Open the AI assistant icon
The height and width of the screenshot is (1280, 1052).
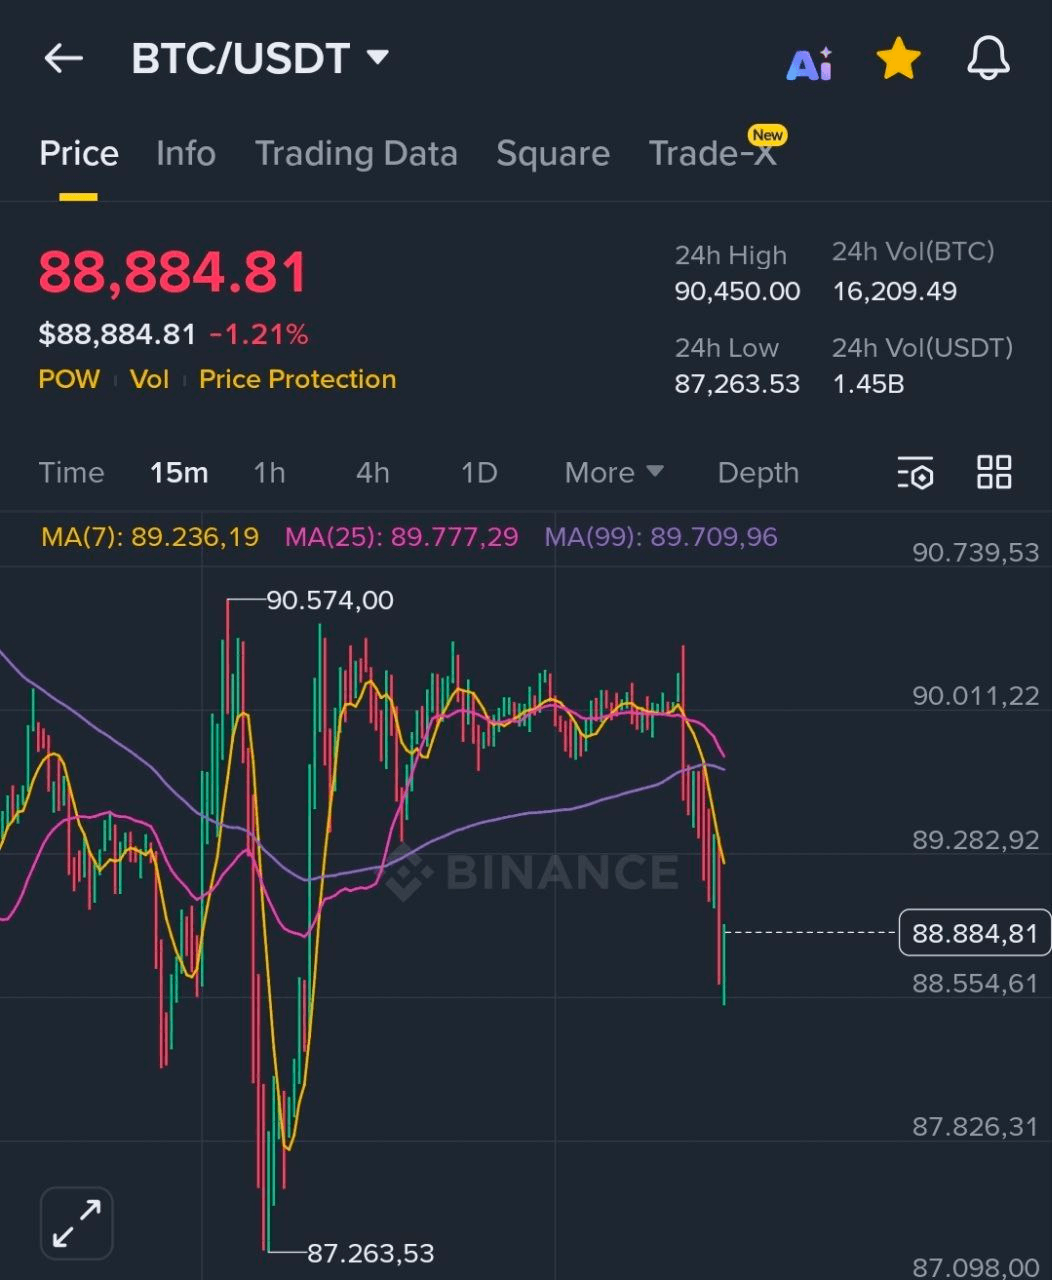[x=809, y=63]
